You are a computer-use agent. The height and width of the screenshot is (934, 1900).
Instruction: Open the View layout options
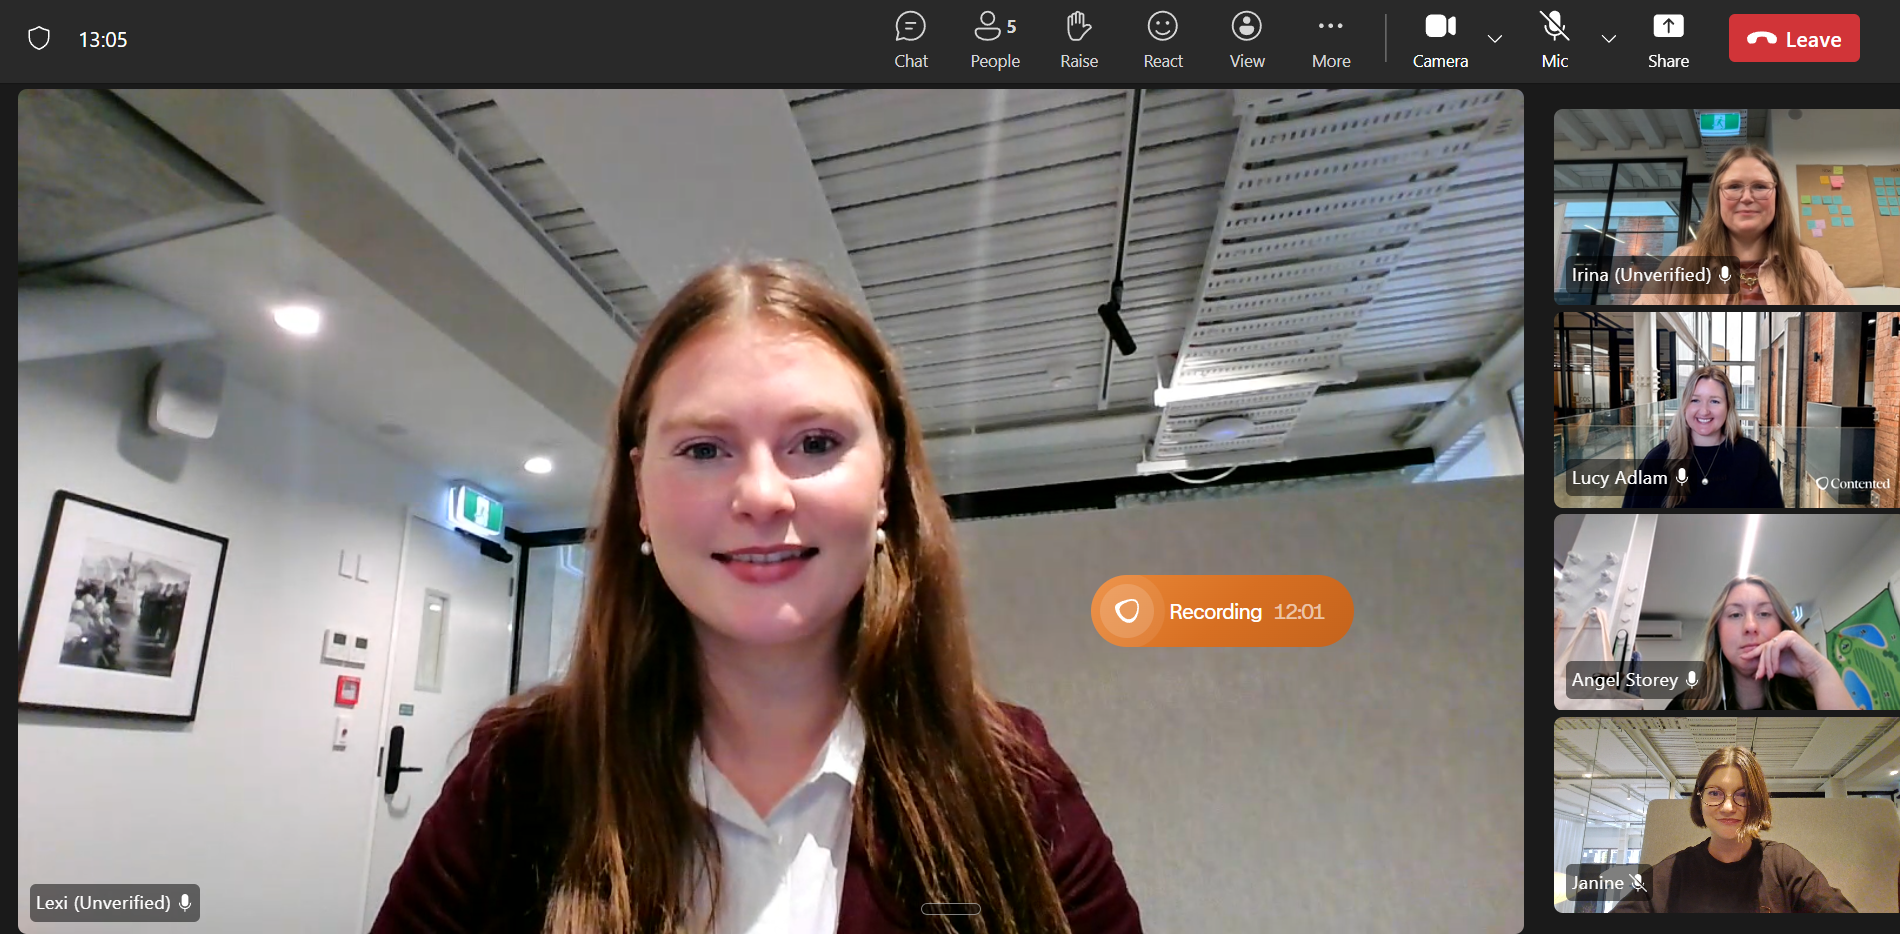point(1247,40)
